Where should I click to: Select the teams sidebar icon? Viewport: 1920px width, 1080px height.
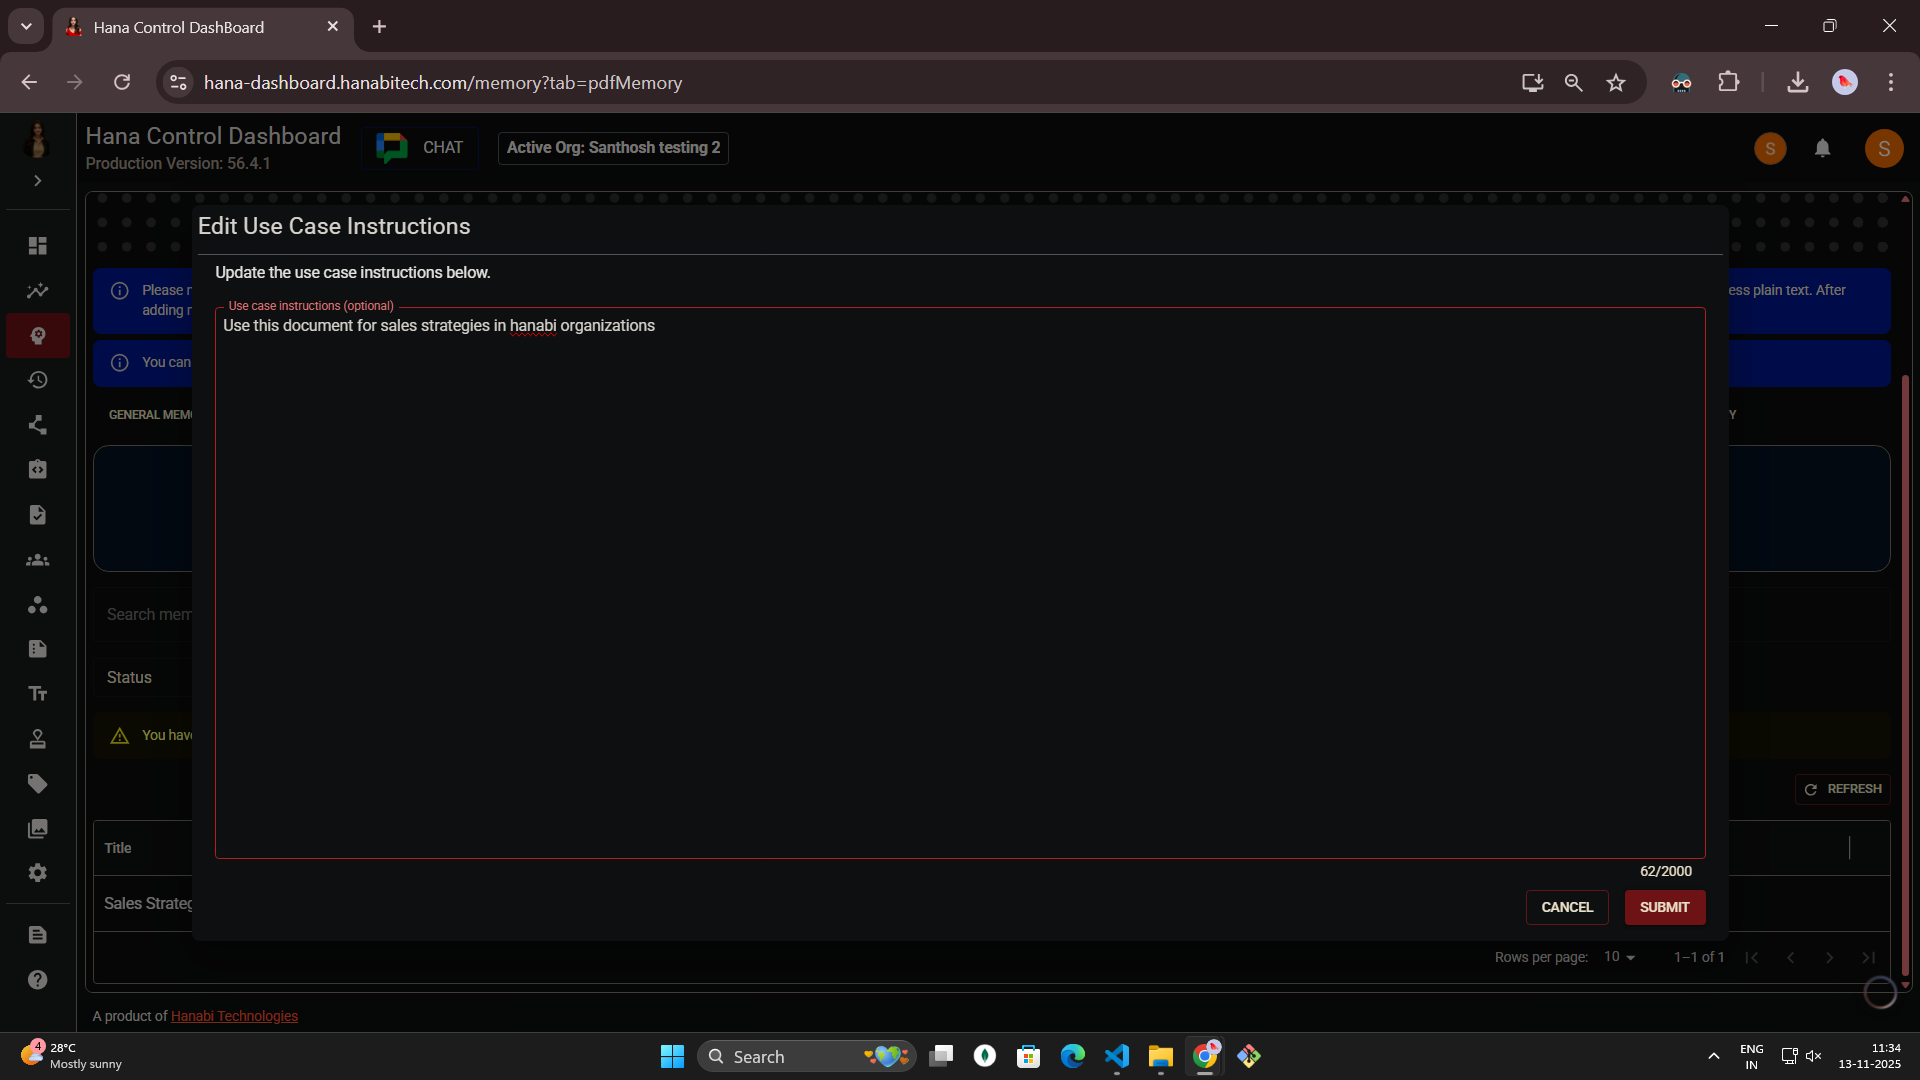[x=37, y=560]
